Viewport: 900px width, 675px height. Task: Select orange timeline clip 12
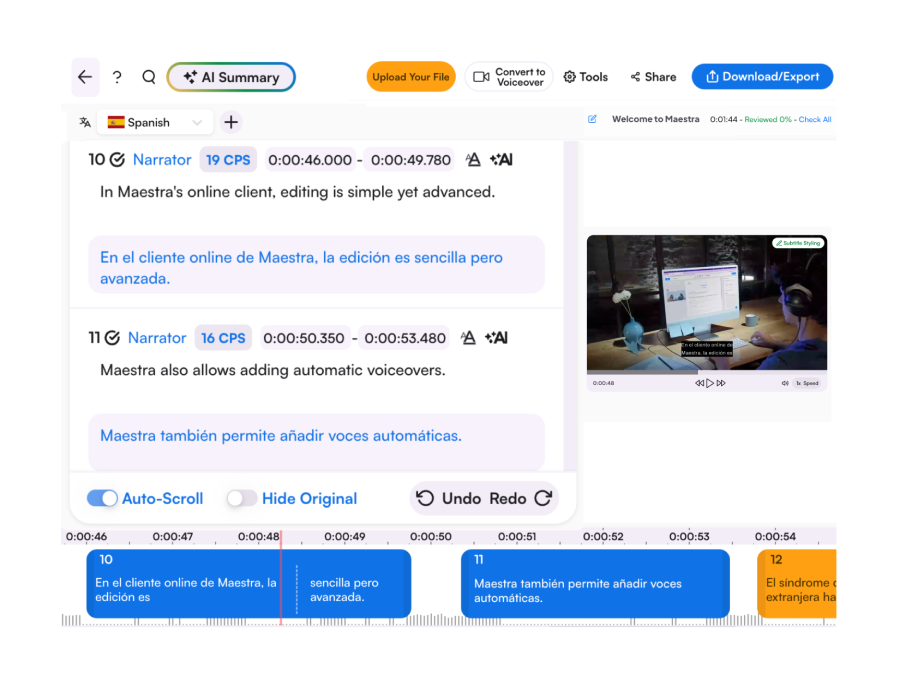pos(797,583)
